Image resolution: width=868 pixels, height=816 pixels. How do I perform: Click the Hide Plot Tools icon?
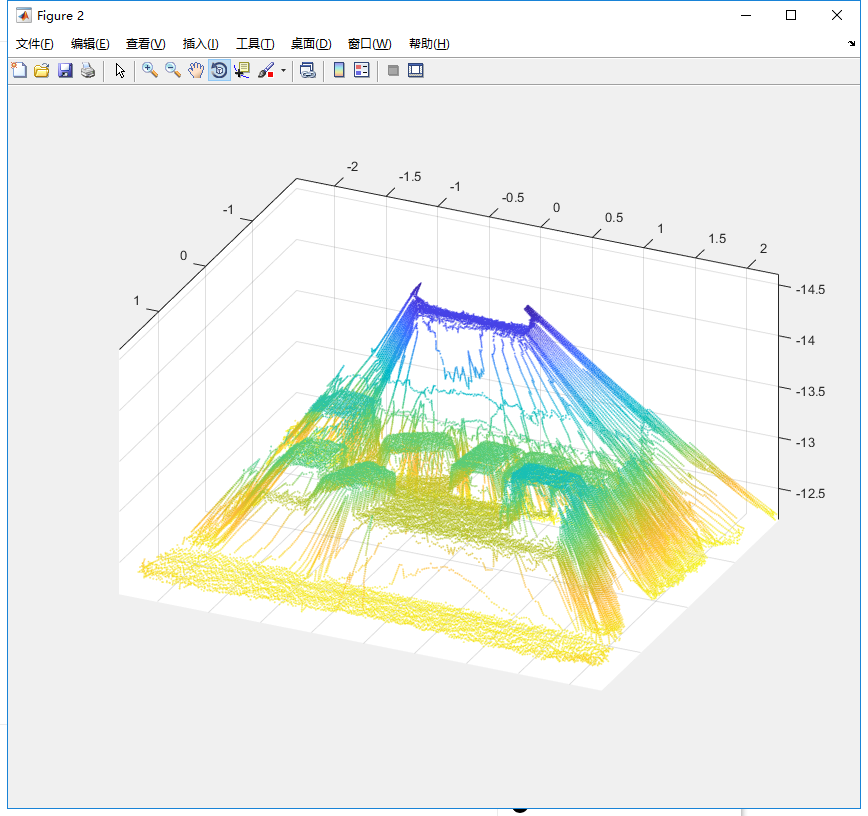(x=393, y=70)
